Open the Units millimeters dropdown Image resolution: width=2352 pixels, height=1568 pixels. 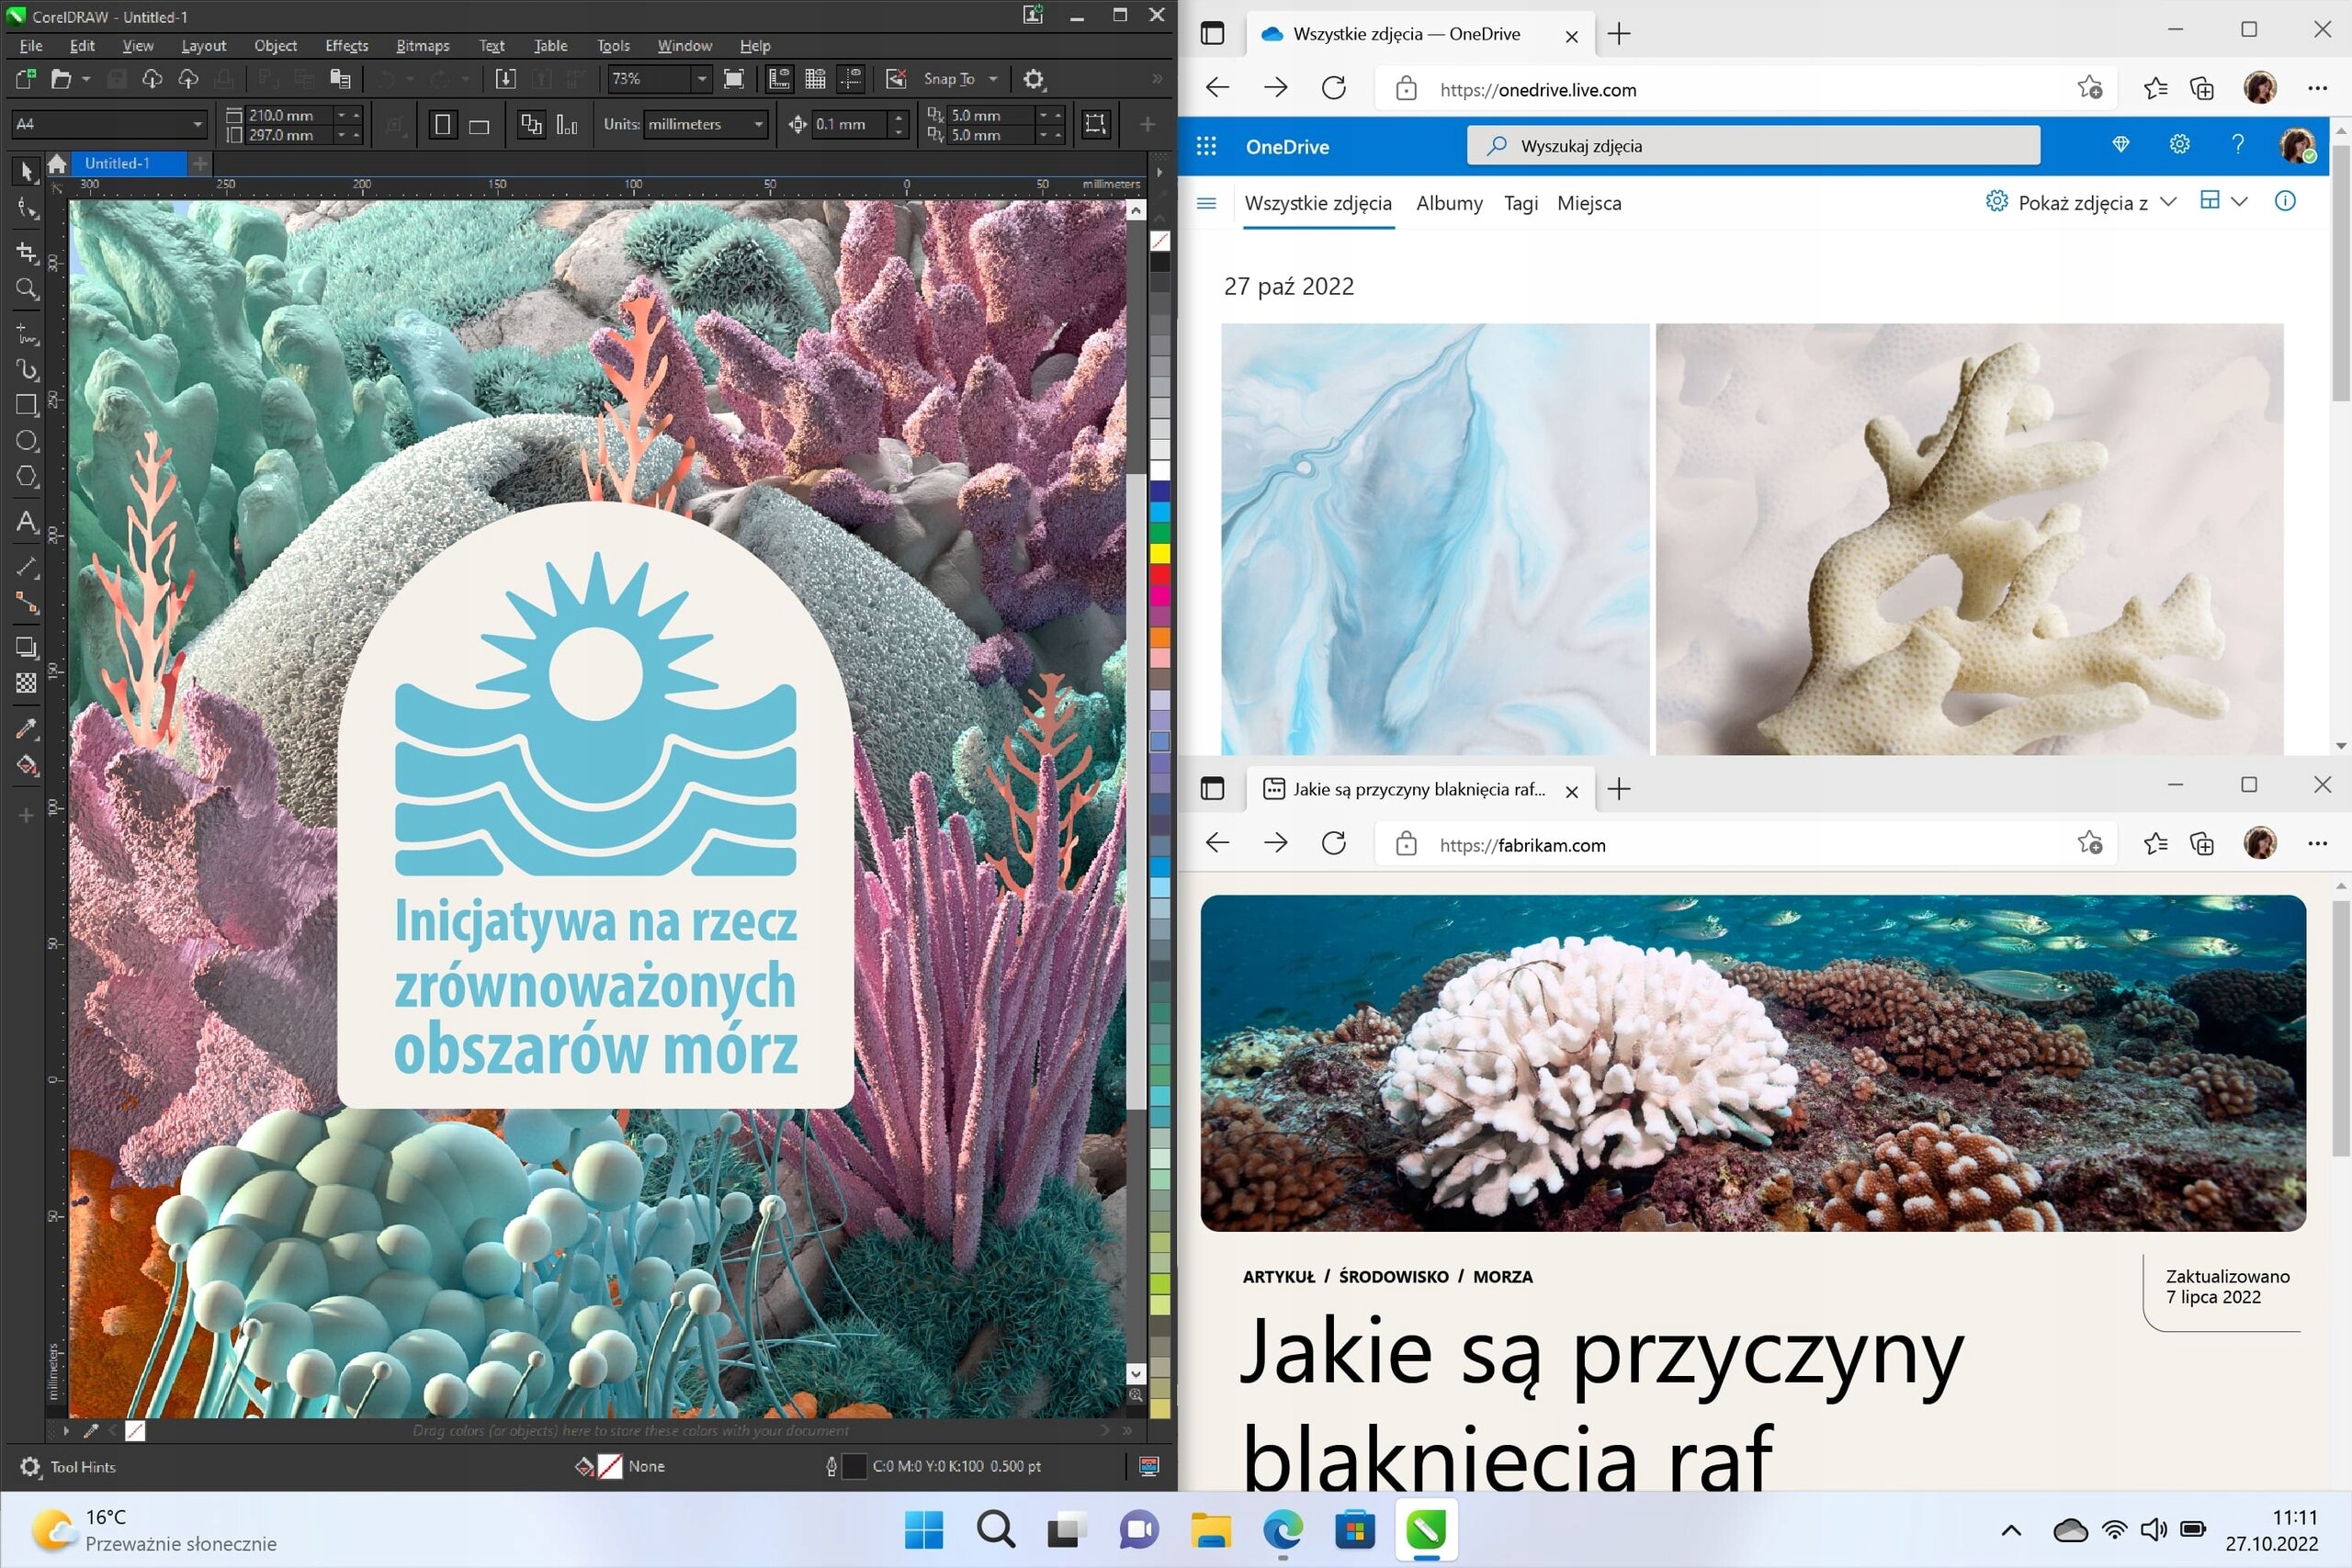[x=759, y=125]
